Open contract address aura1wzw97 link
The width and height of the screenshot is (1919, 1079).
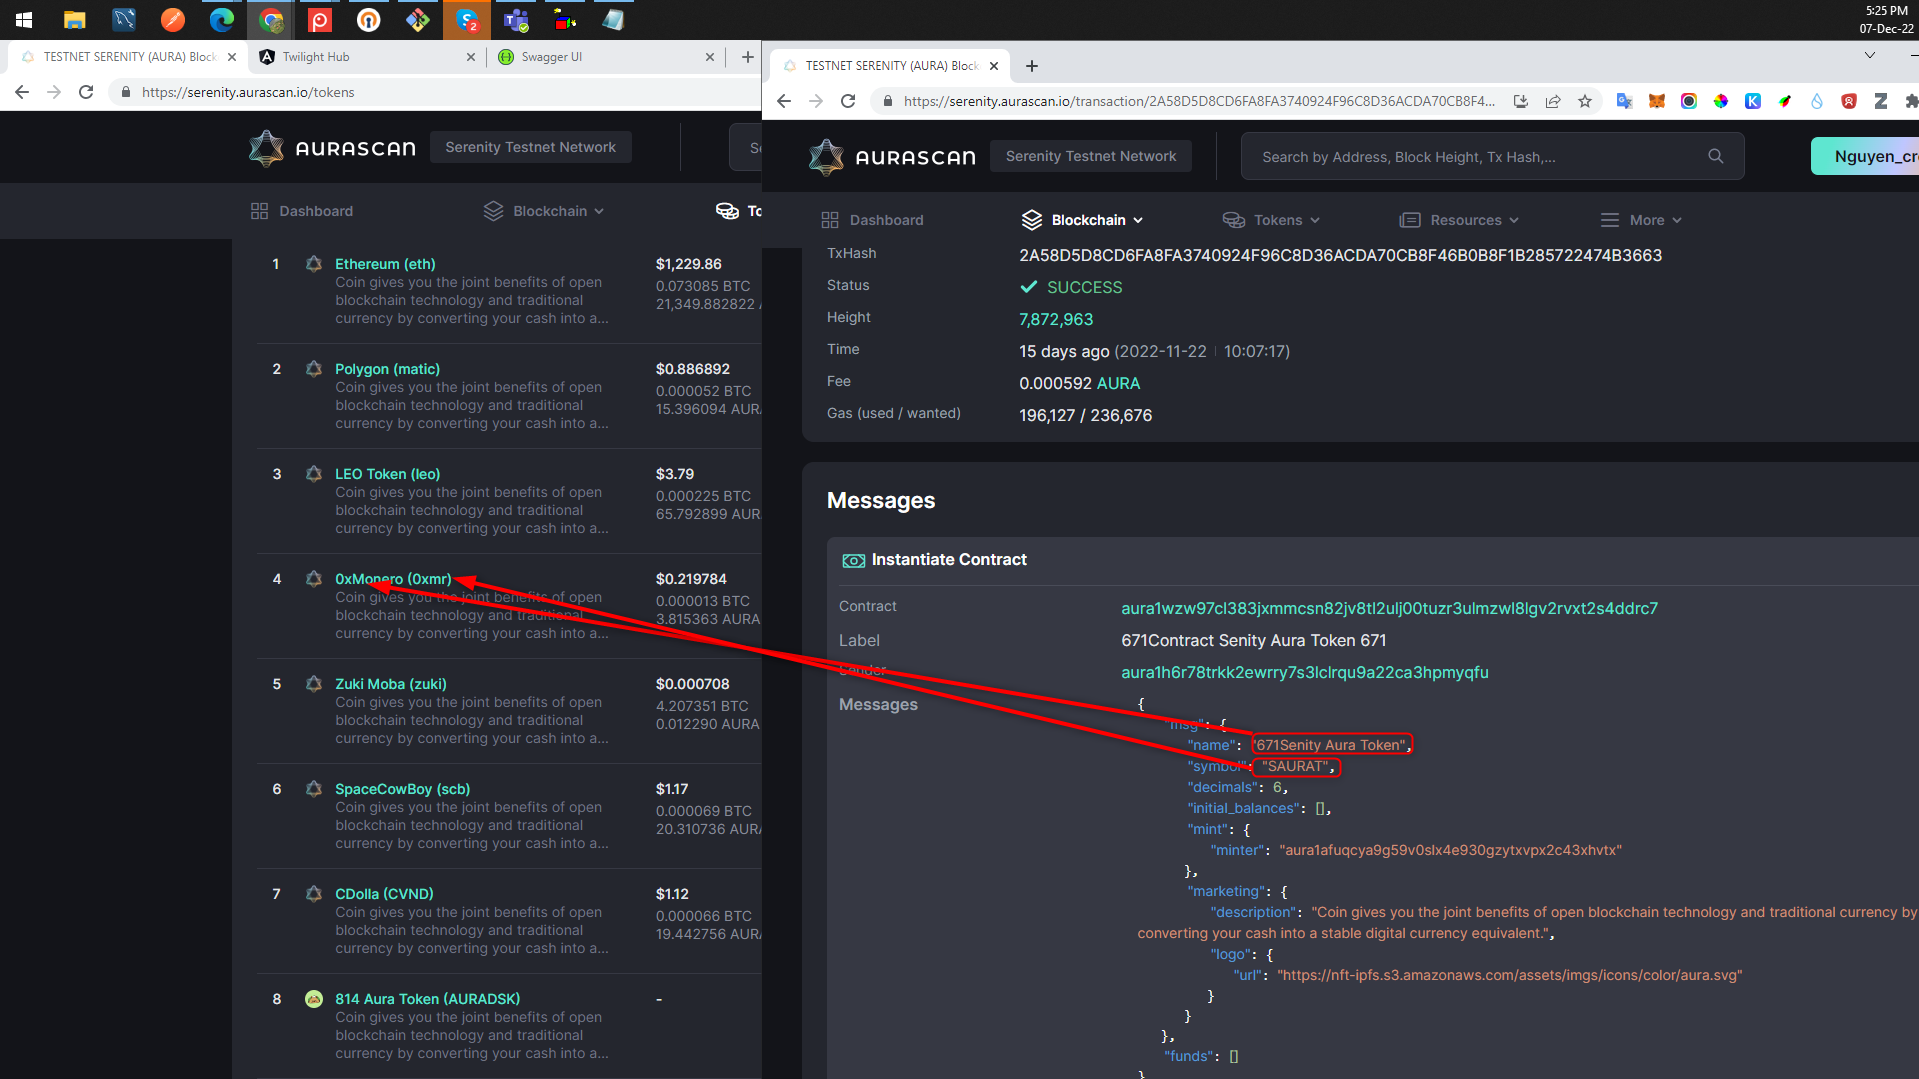tap(1389, 608)
